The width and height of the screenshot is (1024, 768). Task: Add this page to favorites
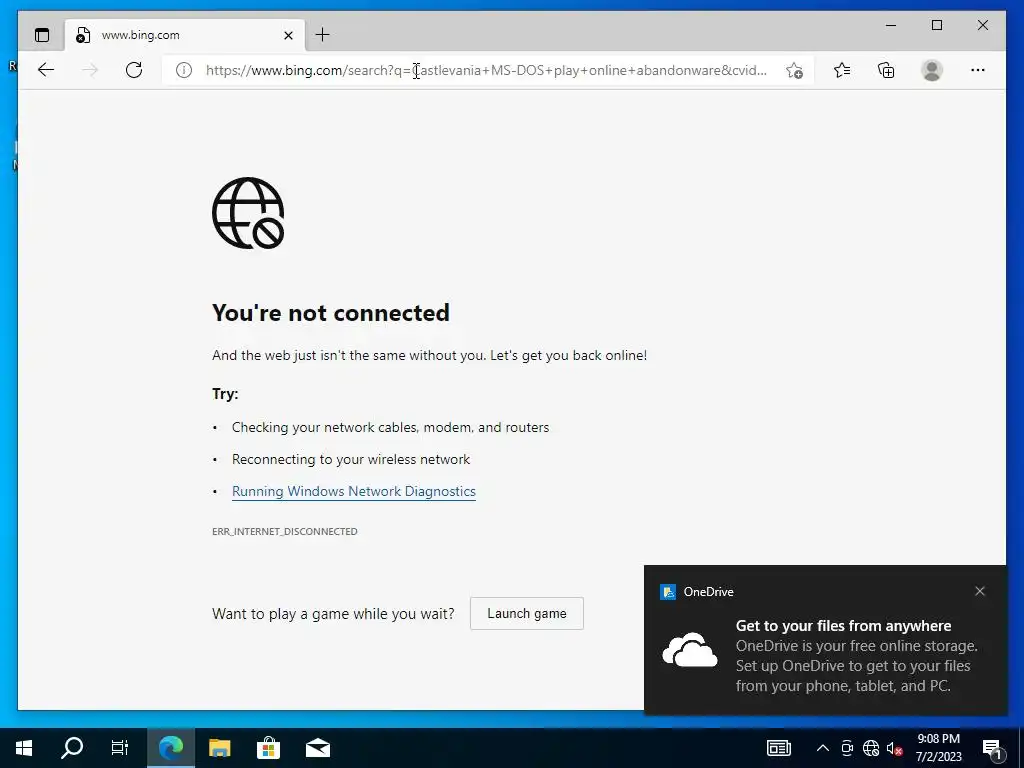pos(794,70)
